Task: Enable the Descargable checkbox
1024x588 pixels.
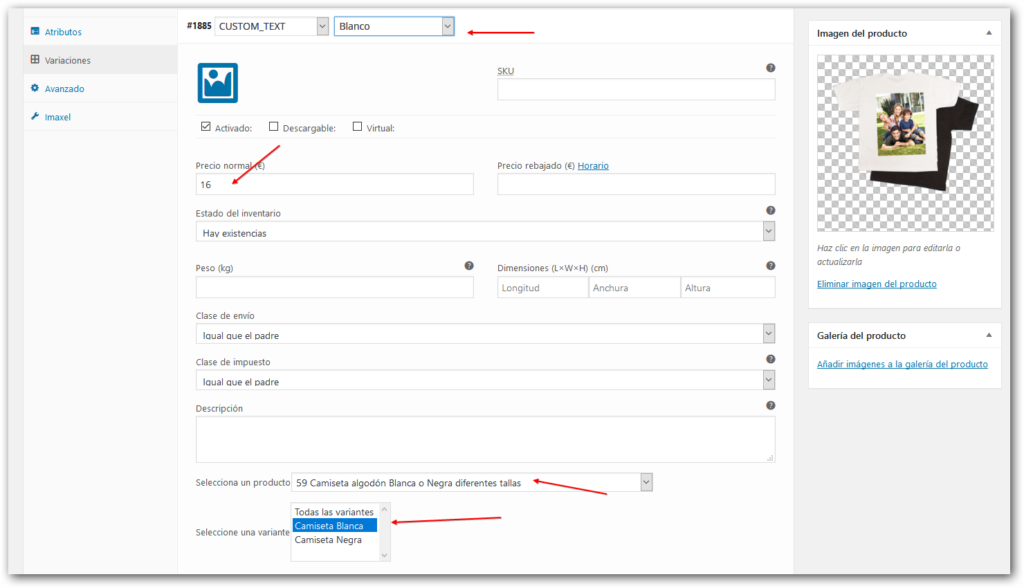Action: (x=274, y=127)
